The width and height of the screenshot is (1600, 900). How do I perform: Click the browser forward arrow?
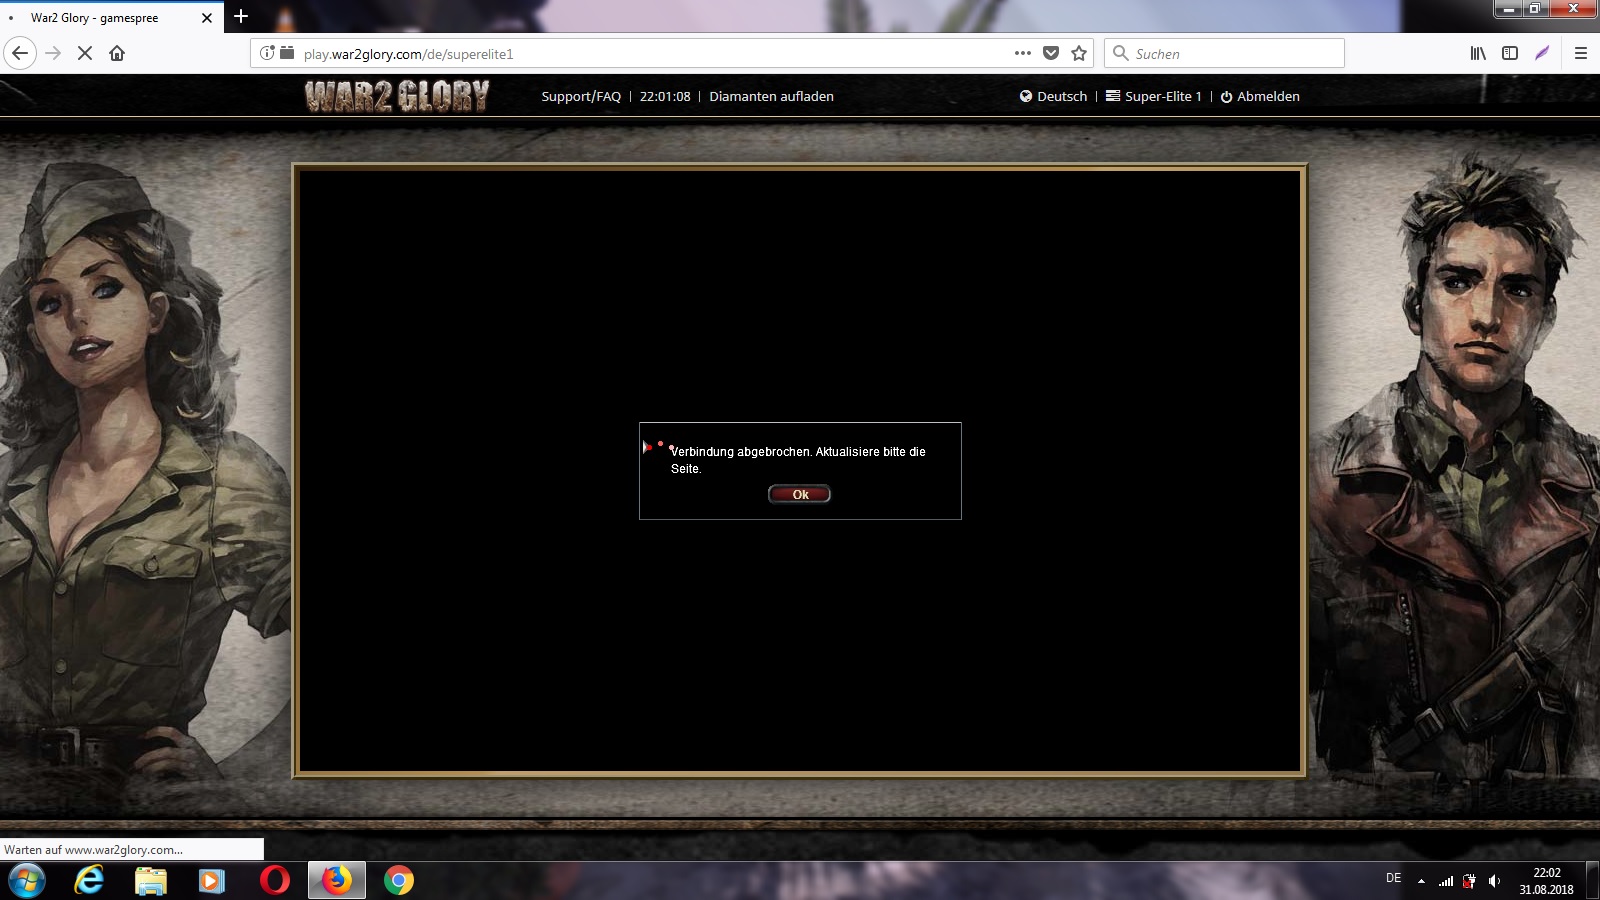(x=54, y=53)
